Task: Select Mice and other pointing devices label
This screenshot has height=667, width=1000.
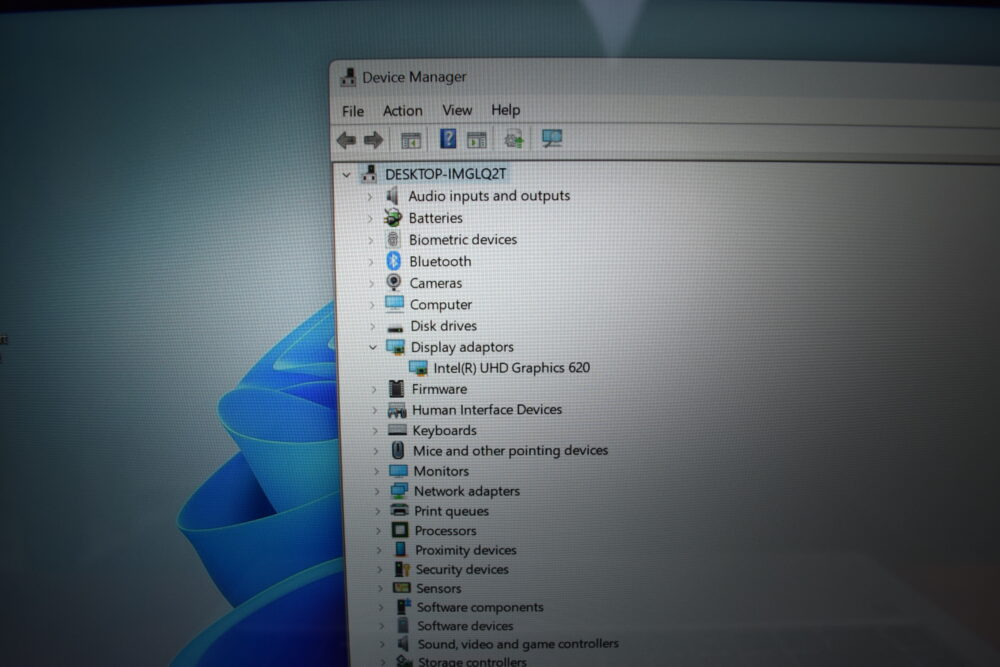Action: (510, 450)
